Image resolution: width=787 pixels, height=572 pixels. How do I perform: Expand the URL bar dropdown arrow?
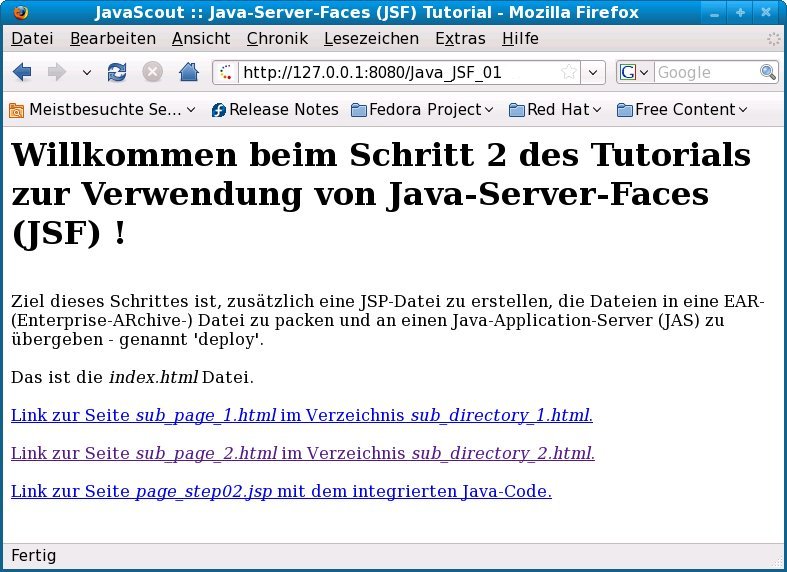click(x=594, y=72)
